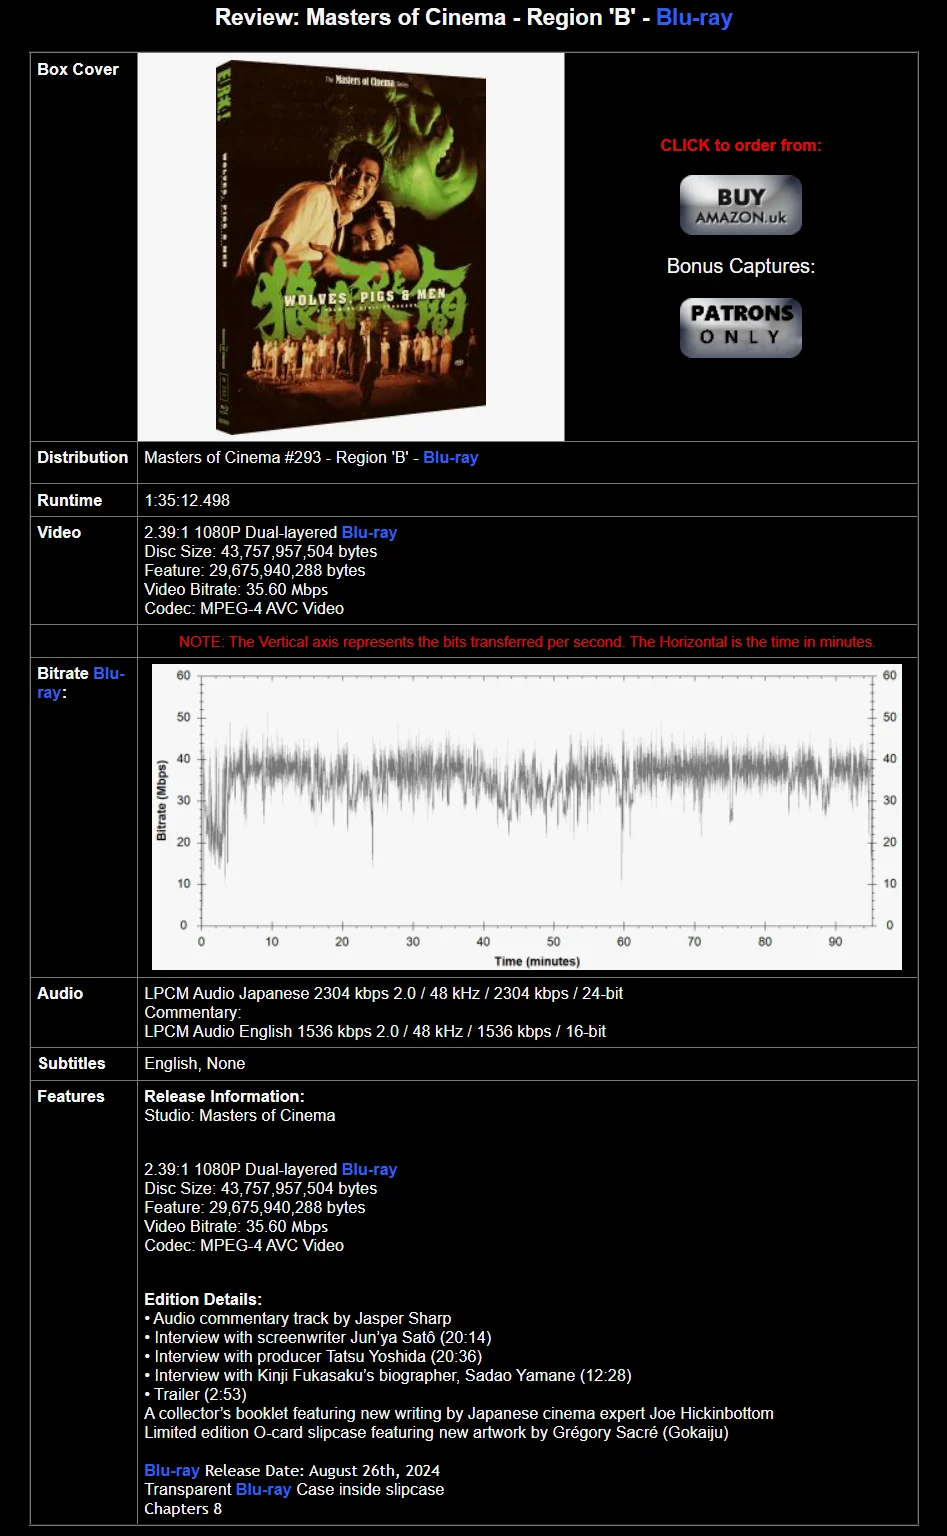947x1536 pixels.
Task: Click 'Feature: 29,675,940,288 bytes' in the Video row
Action: coord(255,570)
